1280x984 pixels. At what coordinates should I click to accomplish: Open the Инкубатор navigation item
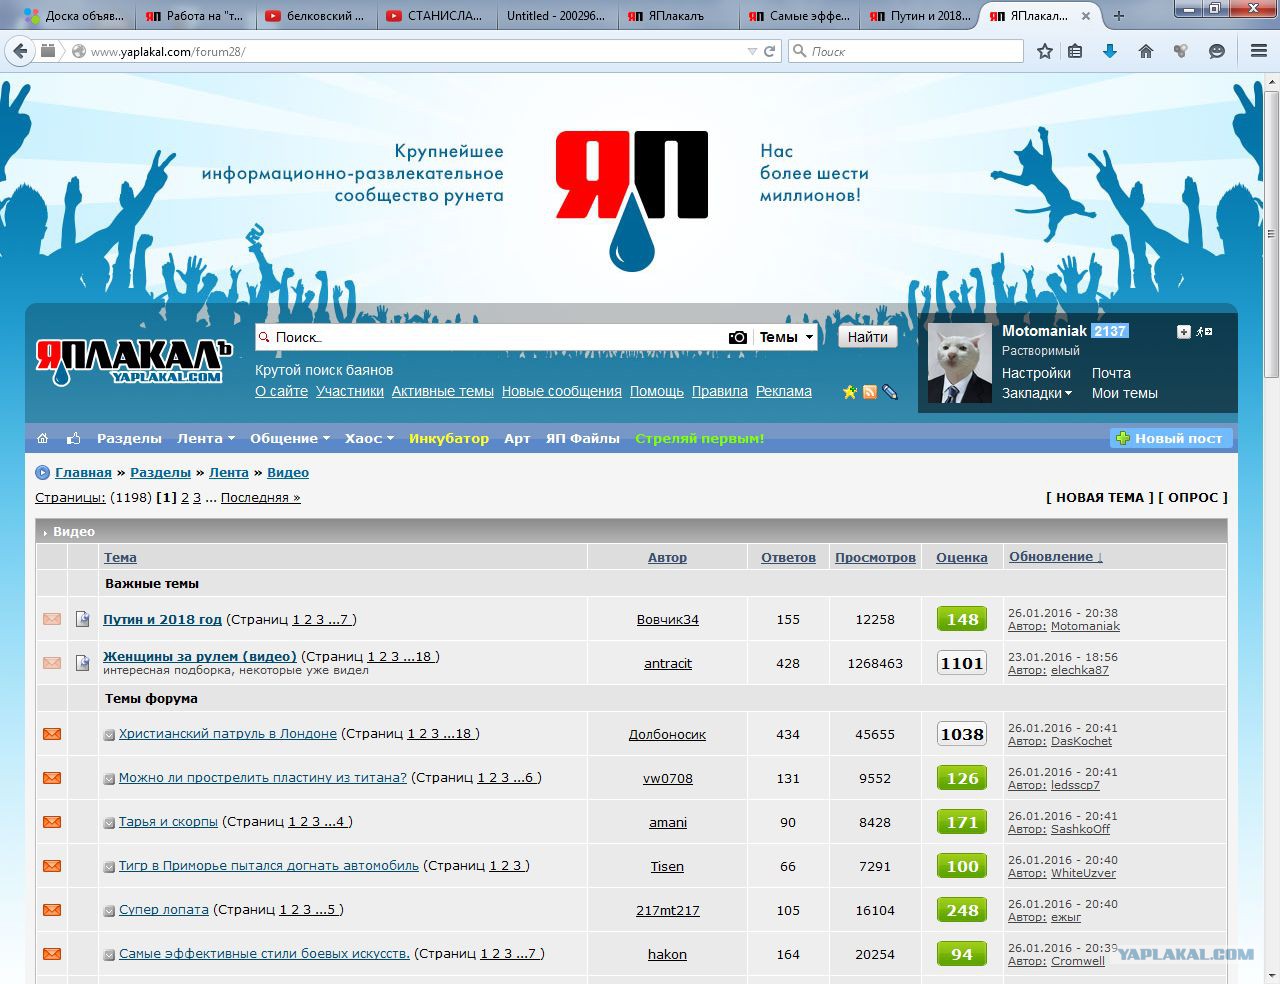pyautogui.click(x=449, y=438)
